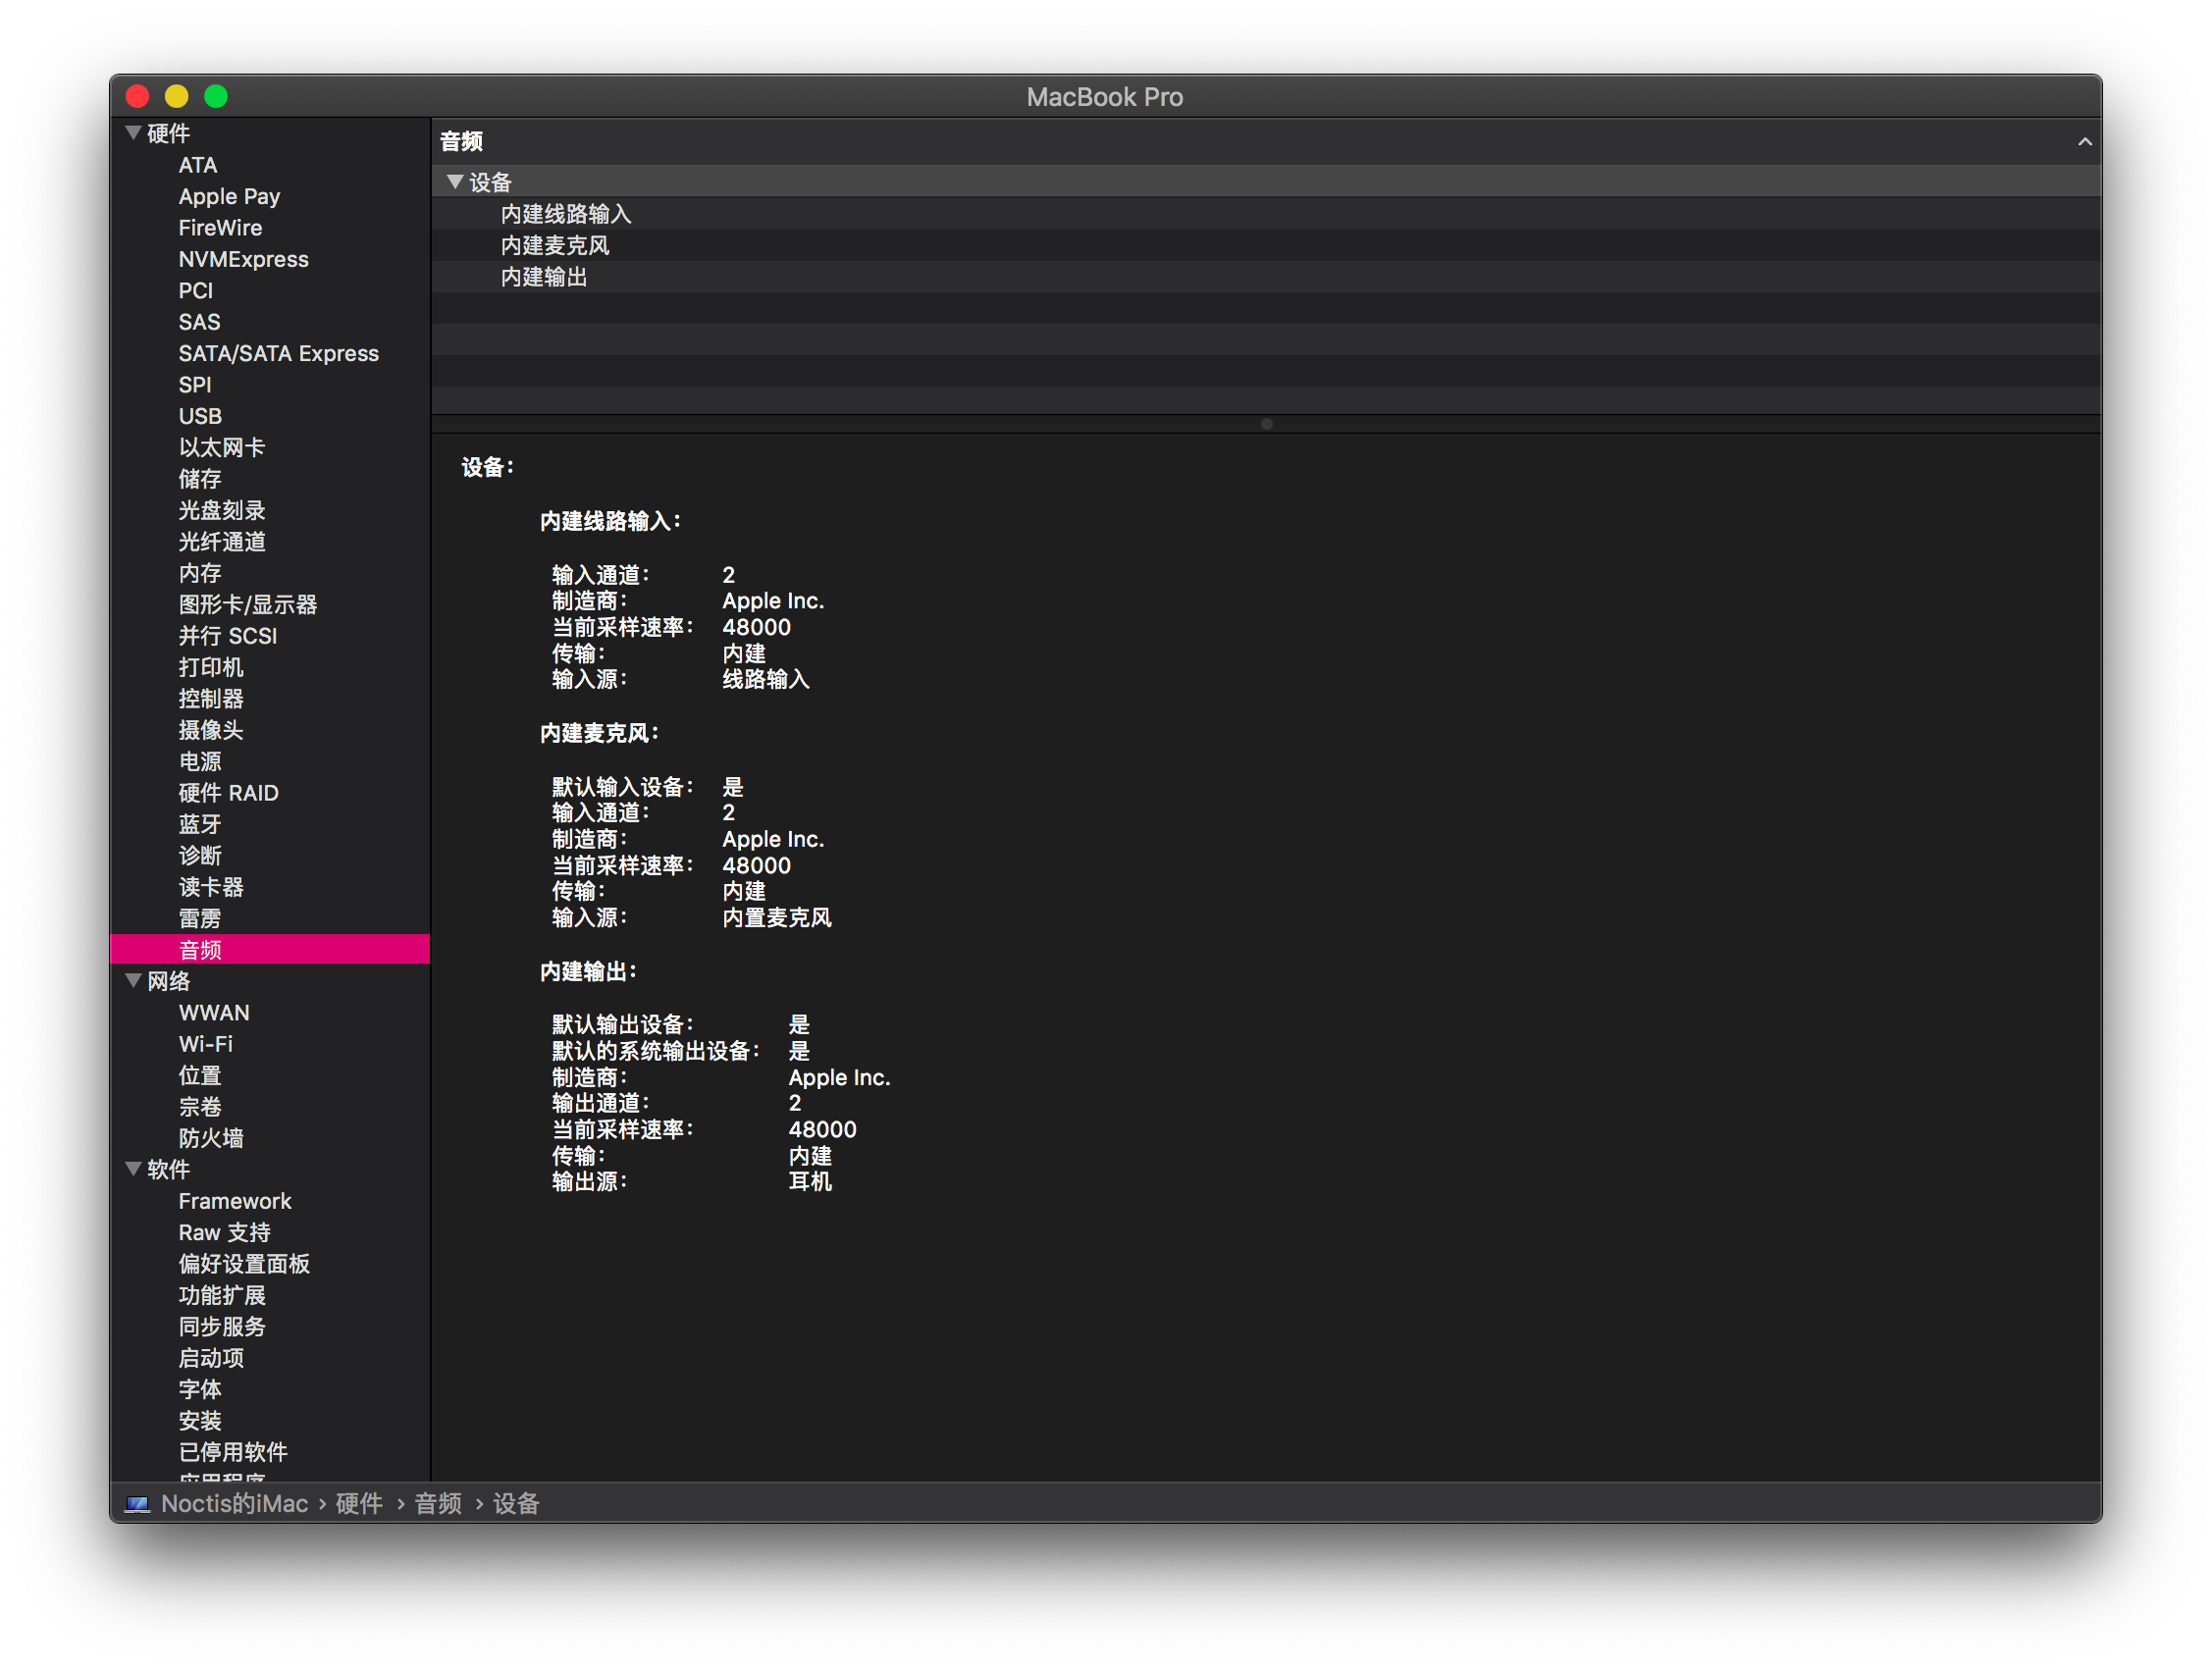This screenshot has height=1668, width=2212.
Task: Click 硬件 in the bottom path bar
Action: [359, 1504]
